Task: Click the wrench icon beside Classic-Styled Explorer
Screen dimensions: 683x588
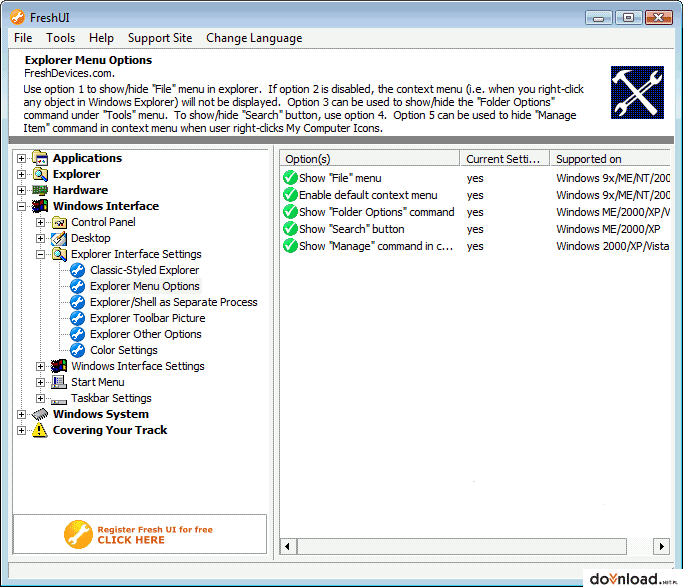Action: (x=78, y=270)
